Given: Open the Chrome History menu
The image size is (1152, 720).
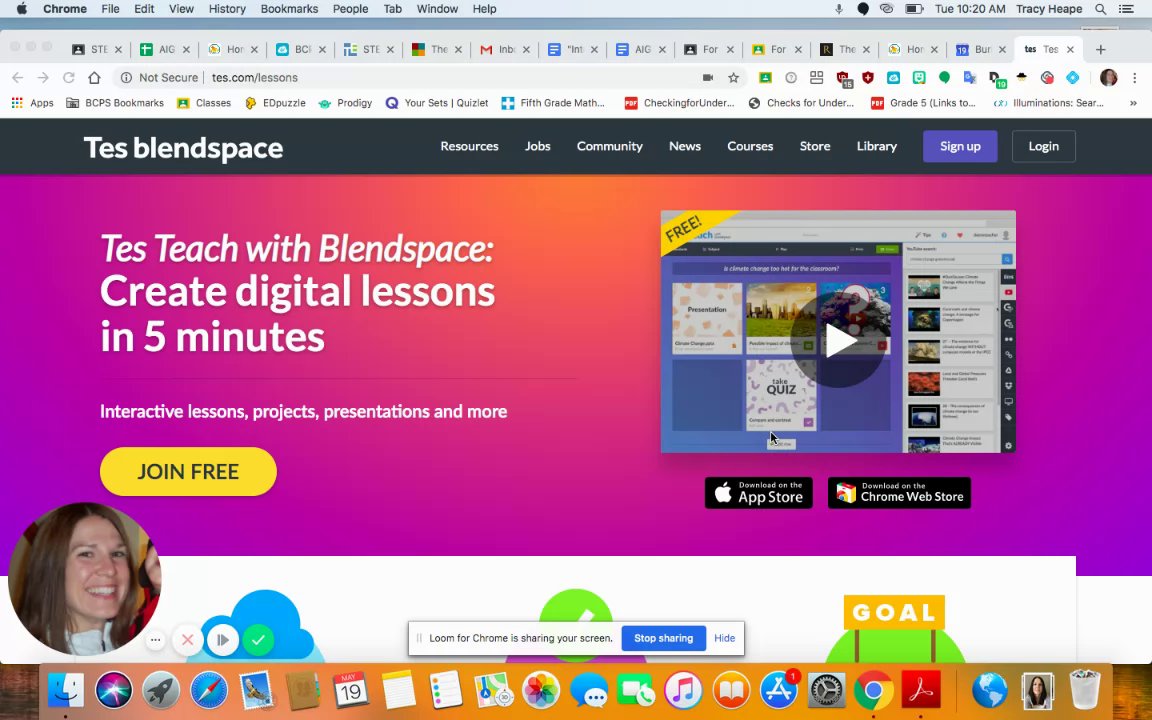Looking at the screenshot, I should coord(227,9).
